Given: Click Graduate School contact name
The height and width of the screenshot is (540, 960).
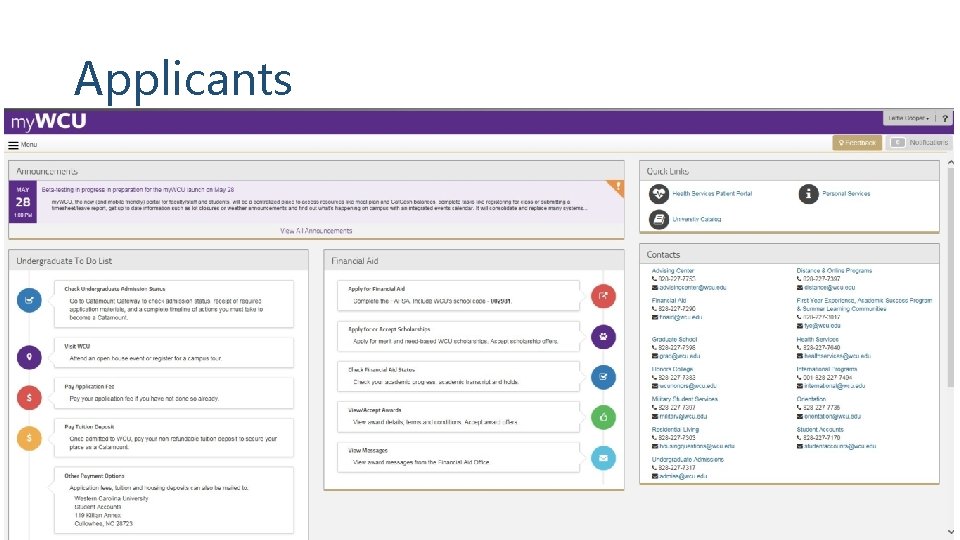Looking at the screenshot, I should coord(674,339).
